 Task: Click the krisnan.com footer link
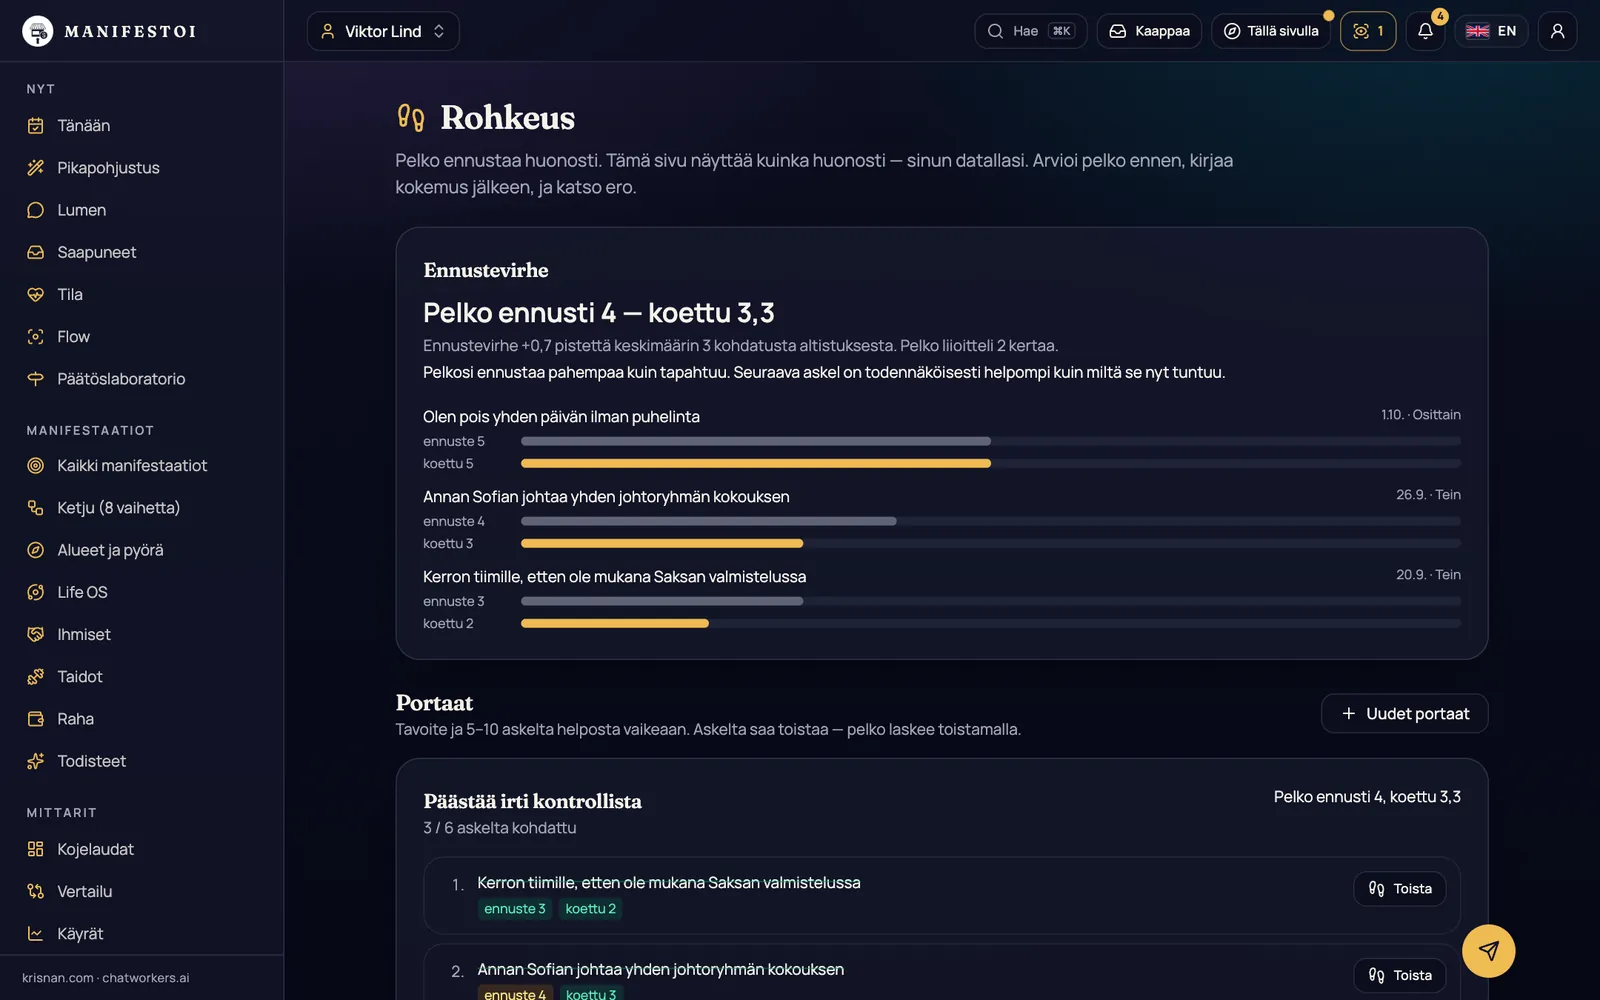tap(58, 978)
